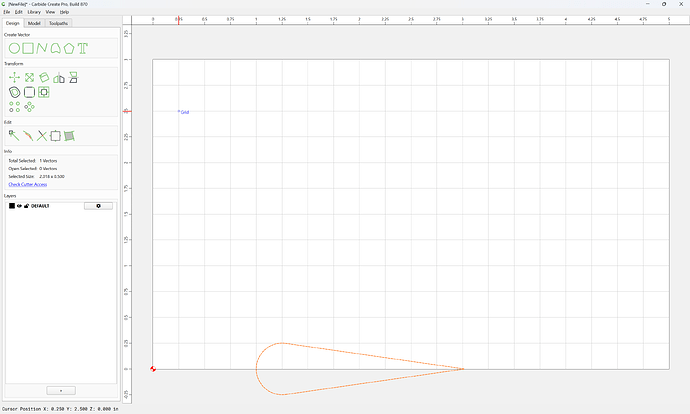Image resolution: width=690 pixels, height=414 pixels.
Task: Activate the Delete/Scissors edit tool
Action: 42,136
